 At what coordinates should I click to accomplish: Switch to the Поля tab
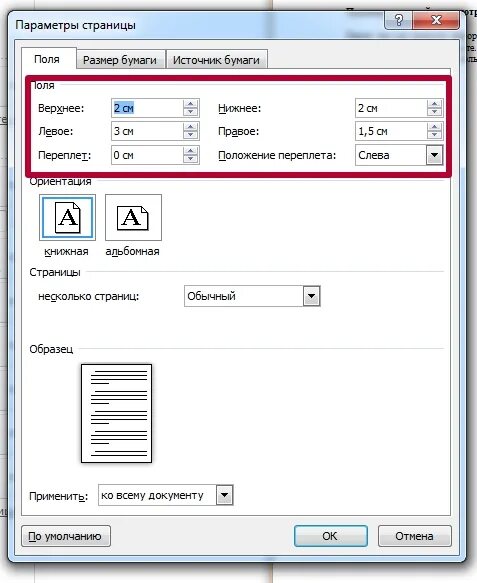click(x=47, y=59)
